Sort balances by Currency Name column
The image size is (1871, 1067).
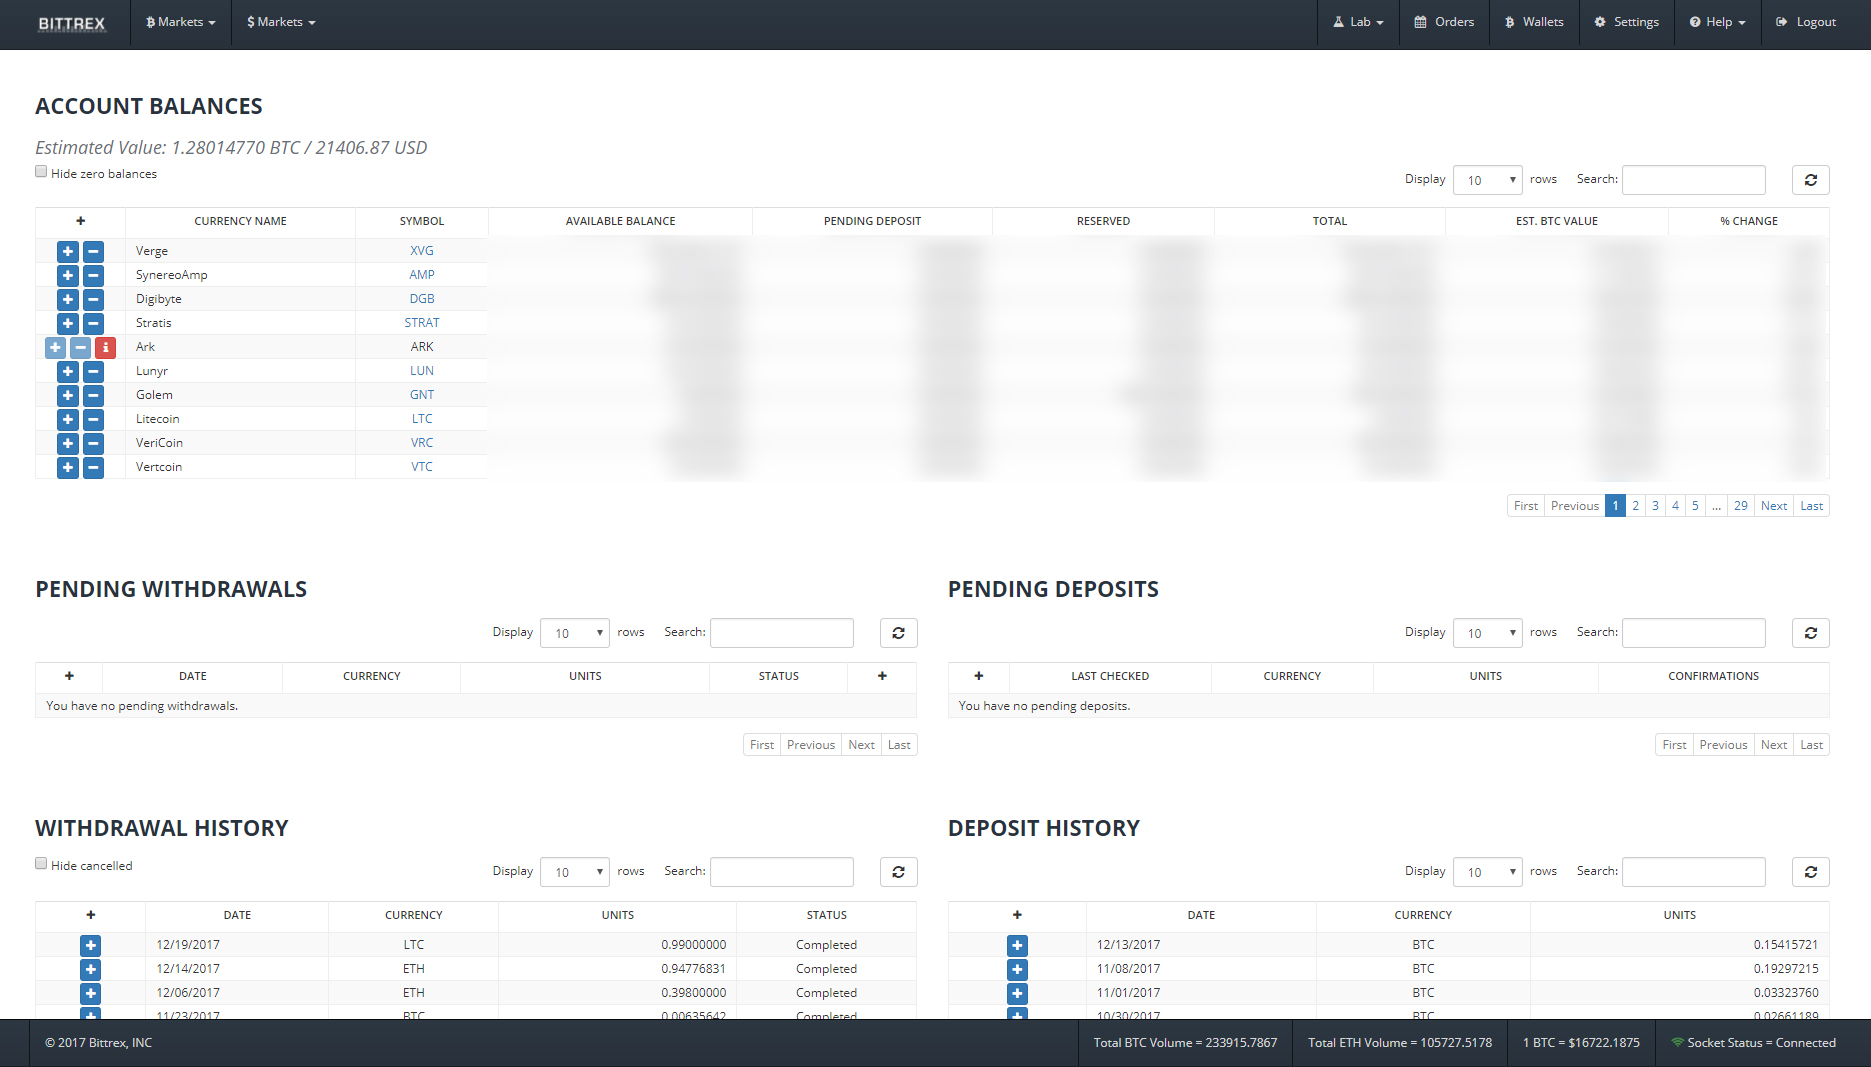240,222
